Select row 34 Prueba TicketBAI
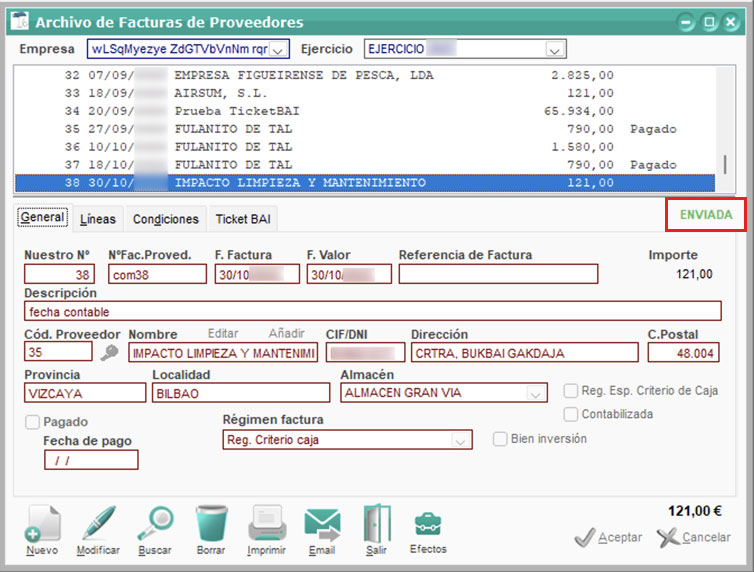This screenshot has height=572, width=754. point(365,111)
